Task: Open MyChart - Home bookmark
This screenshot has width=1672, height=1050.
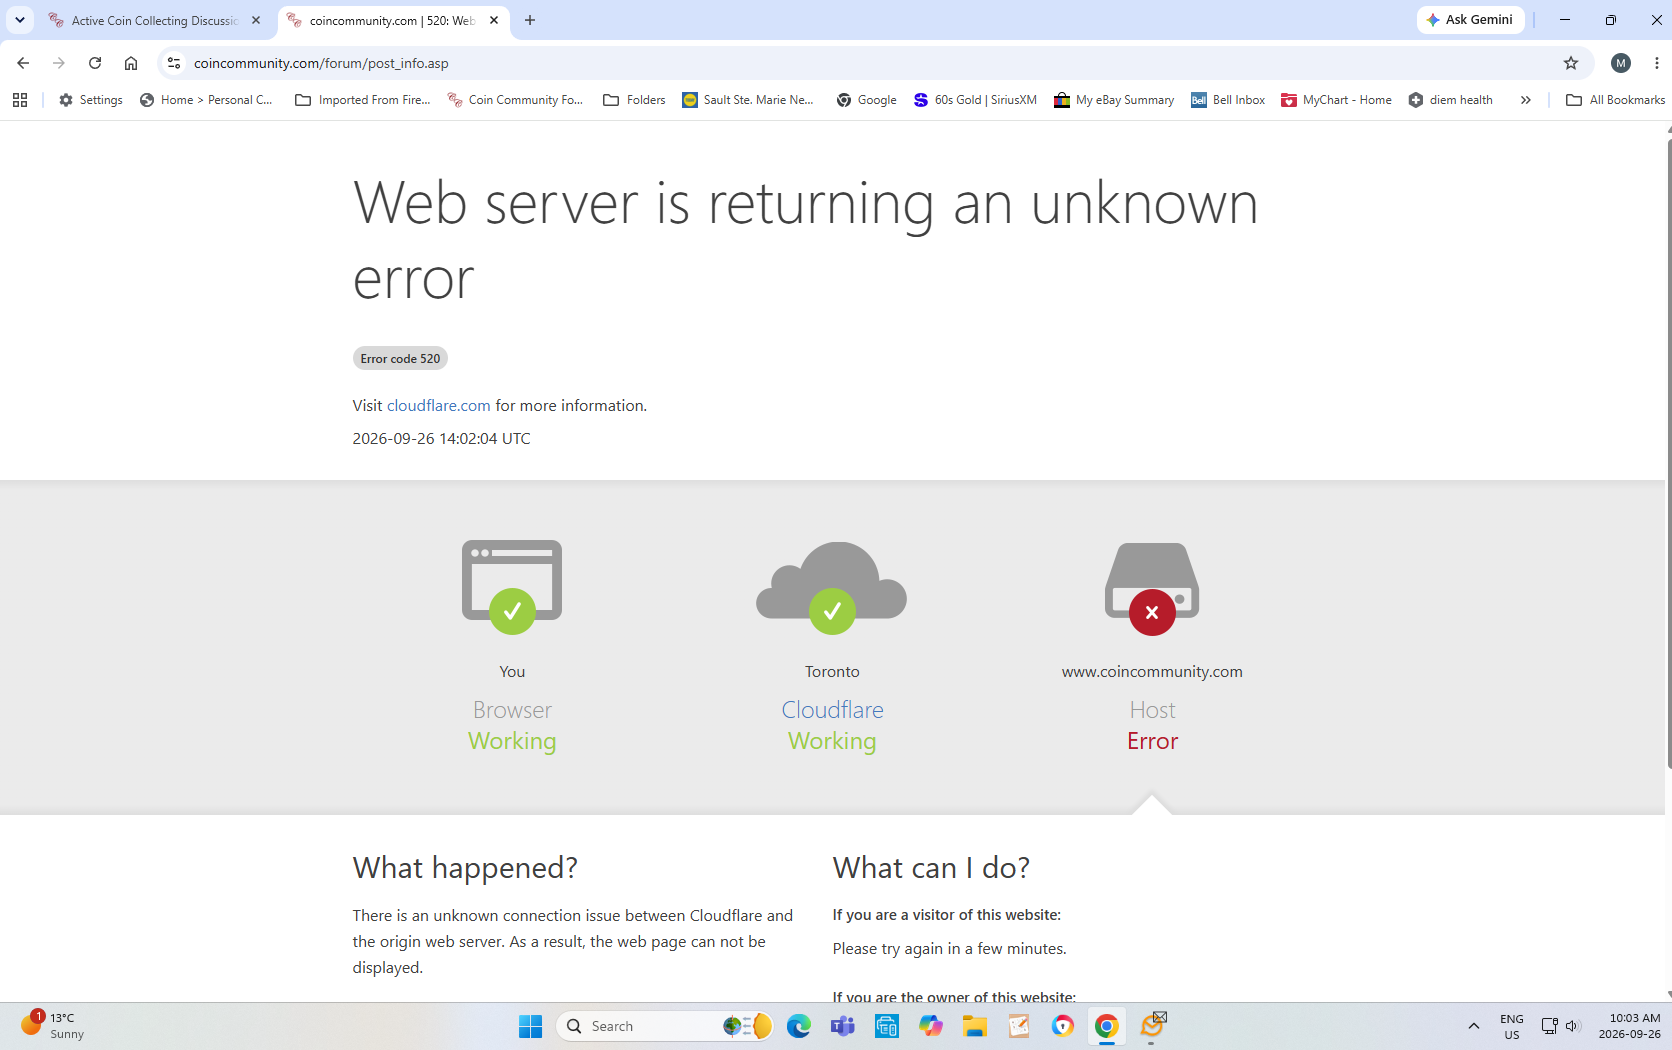Action: (x=1336, y=100)
